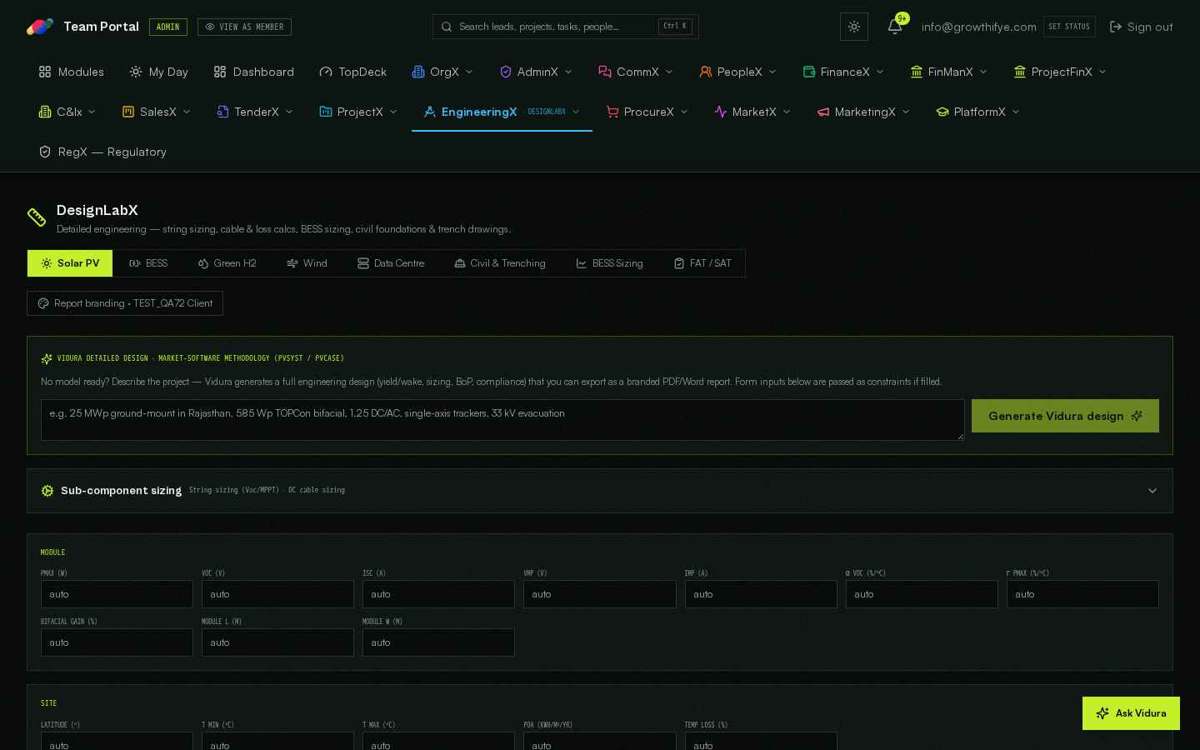Click the Dashboard grid icon
Image resolution: width=1200 pixels, height=750 pixels.
(220, 72)
